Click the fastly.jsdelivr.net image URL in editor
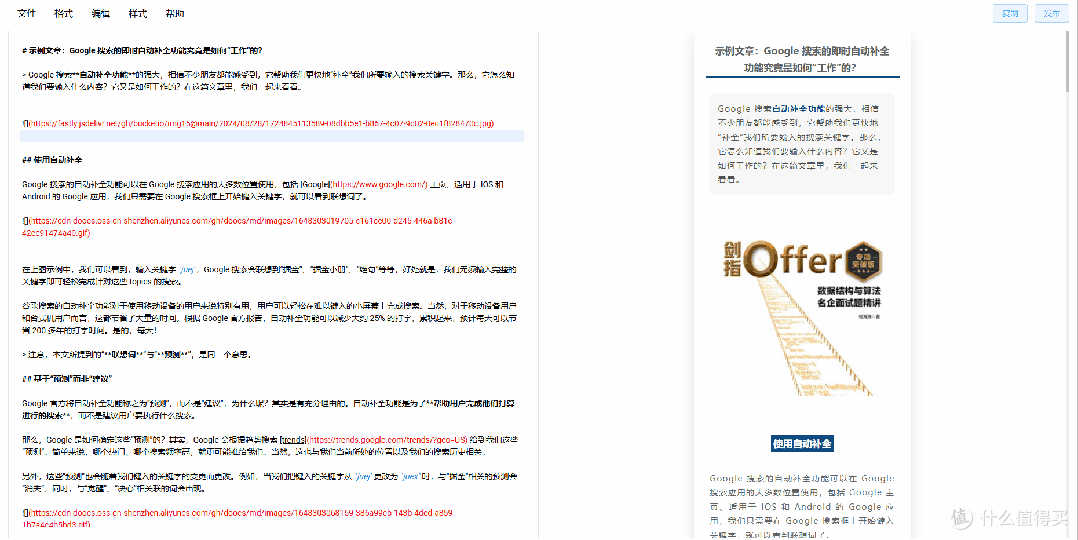Image resolution: width=1078 pixels, height=540 pixels. 261,123
